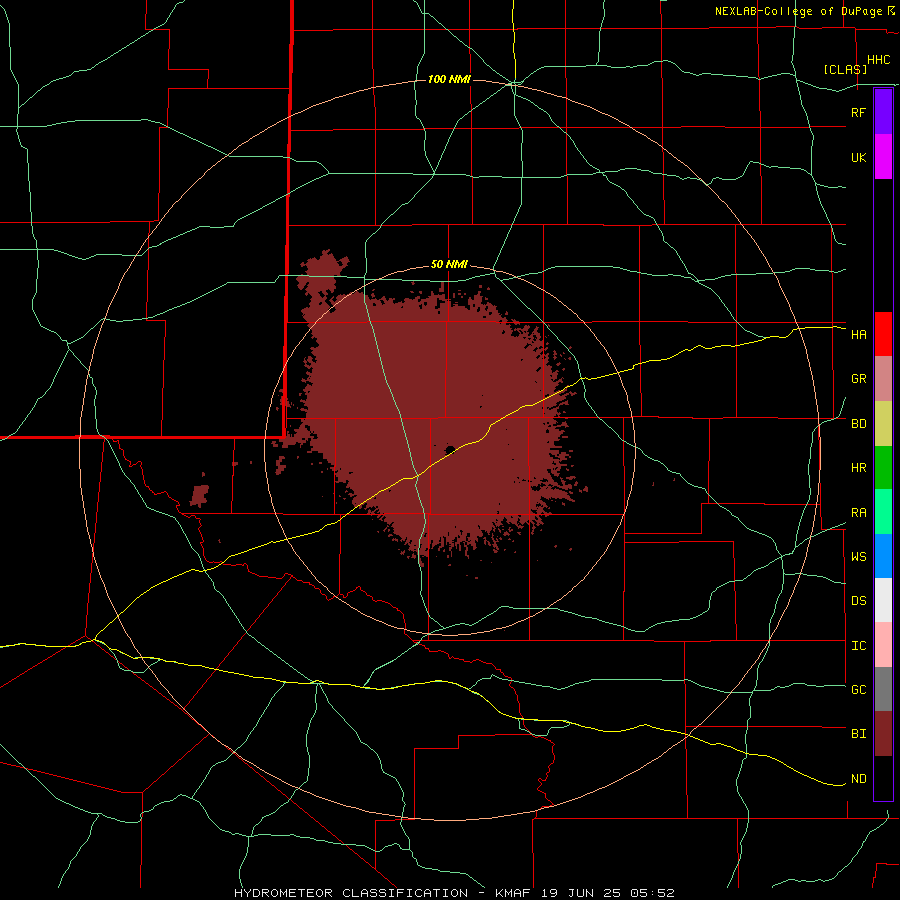Click the [CLAS] legend header

pos(845,69)
